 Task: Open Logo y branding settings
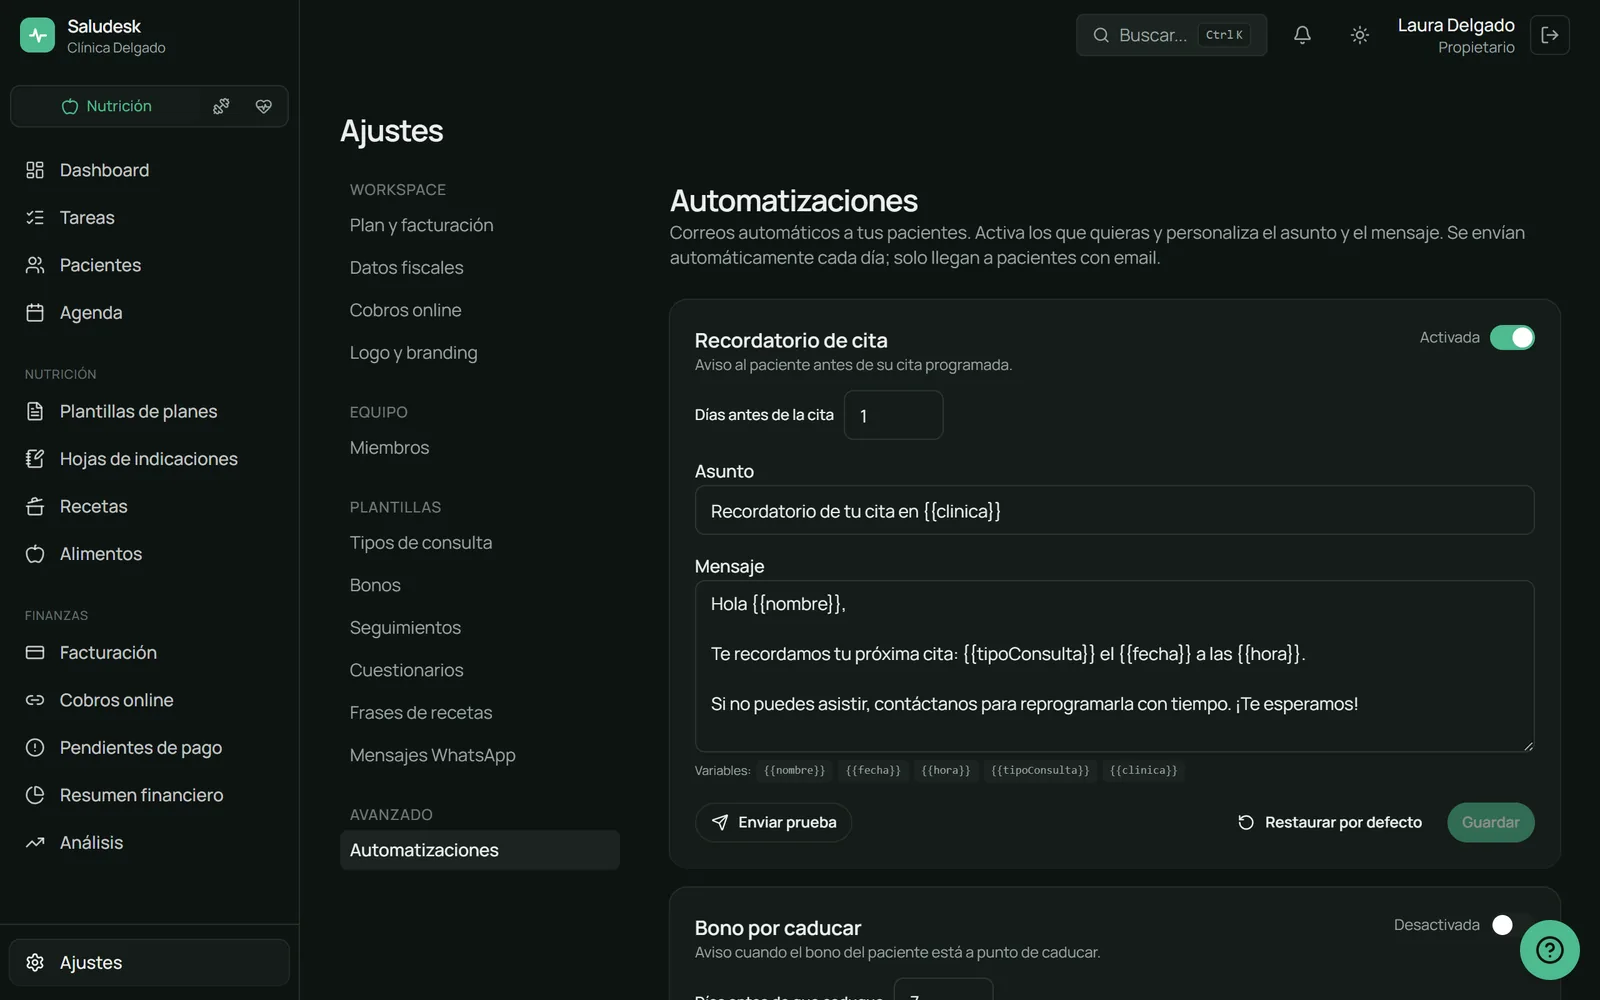tap(413, 352)
